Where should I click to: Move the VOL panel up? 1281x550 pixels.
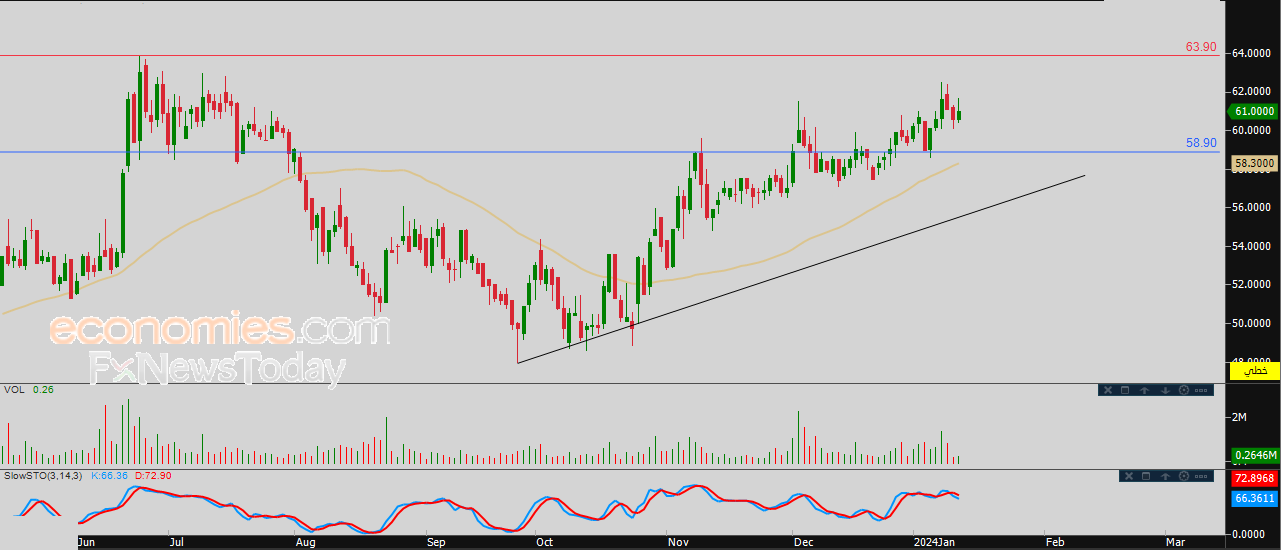point(1144,390)
